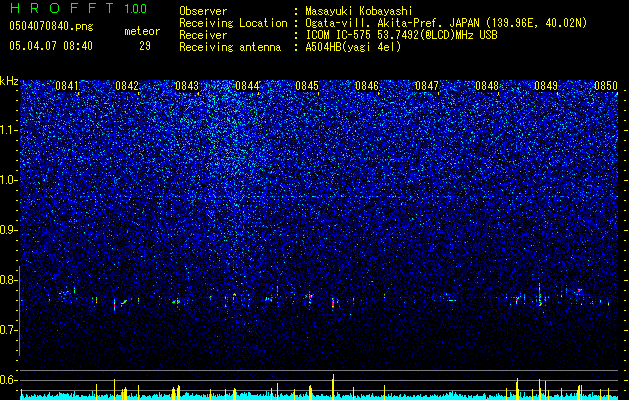The height and width of the screenshot is (400, 629).
Task: Click the 0850 time marker
Action: pyautogui.click(x=606, y=86)
